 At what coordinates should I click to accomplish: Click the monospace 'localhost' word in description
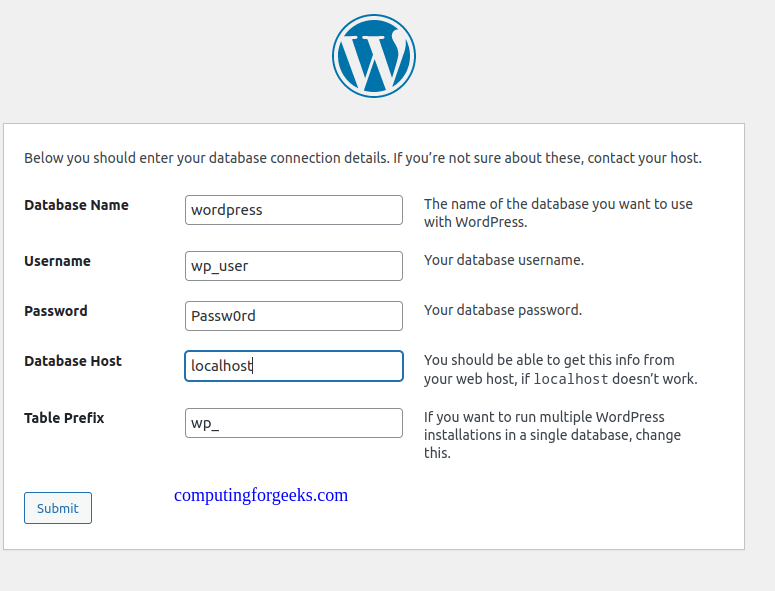(571, 380)
